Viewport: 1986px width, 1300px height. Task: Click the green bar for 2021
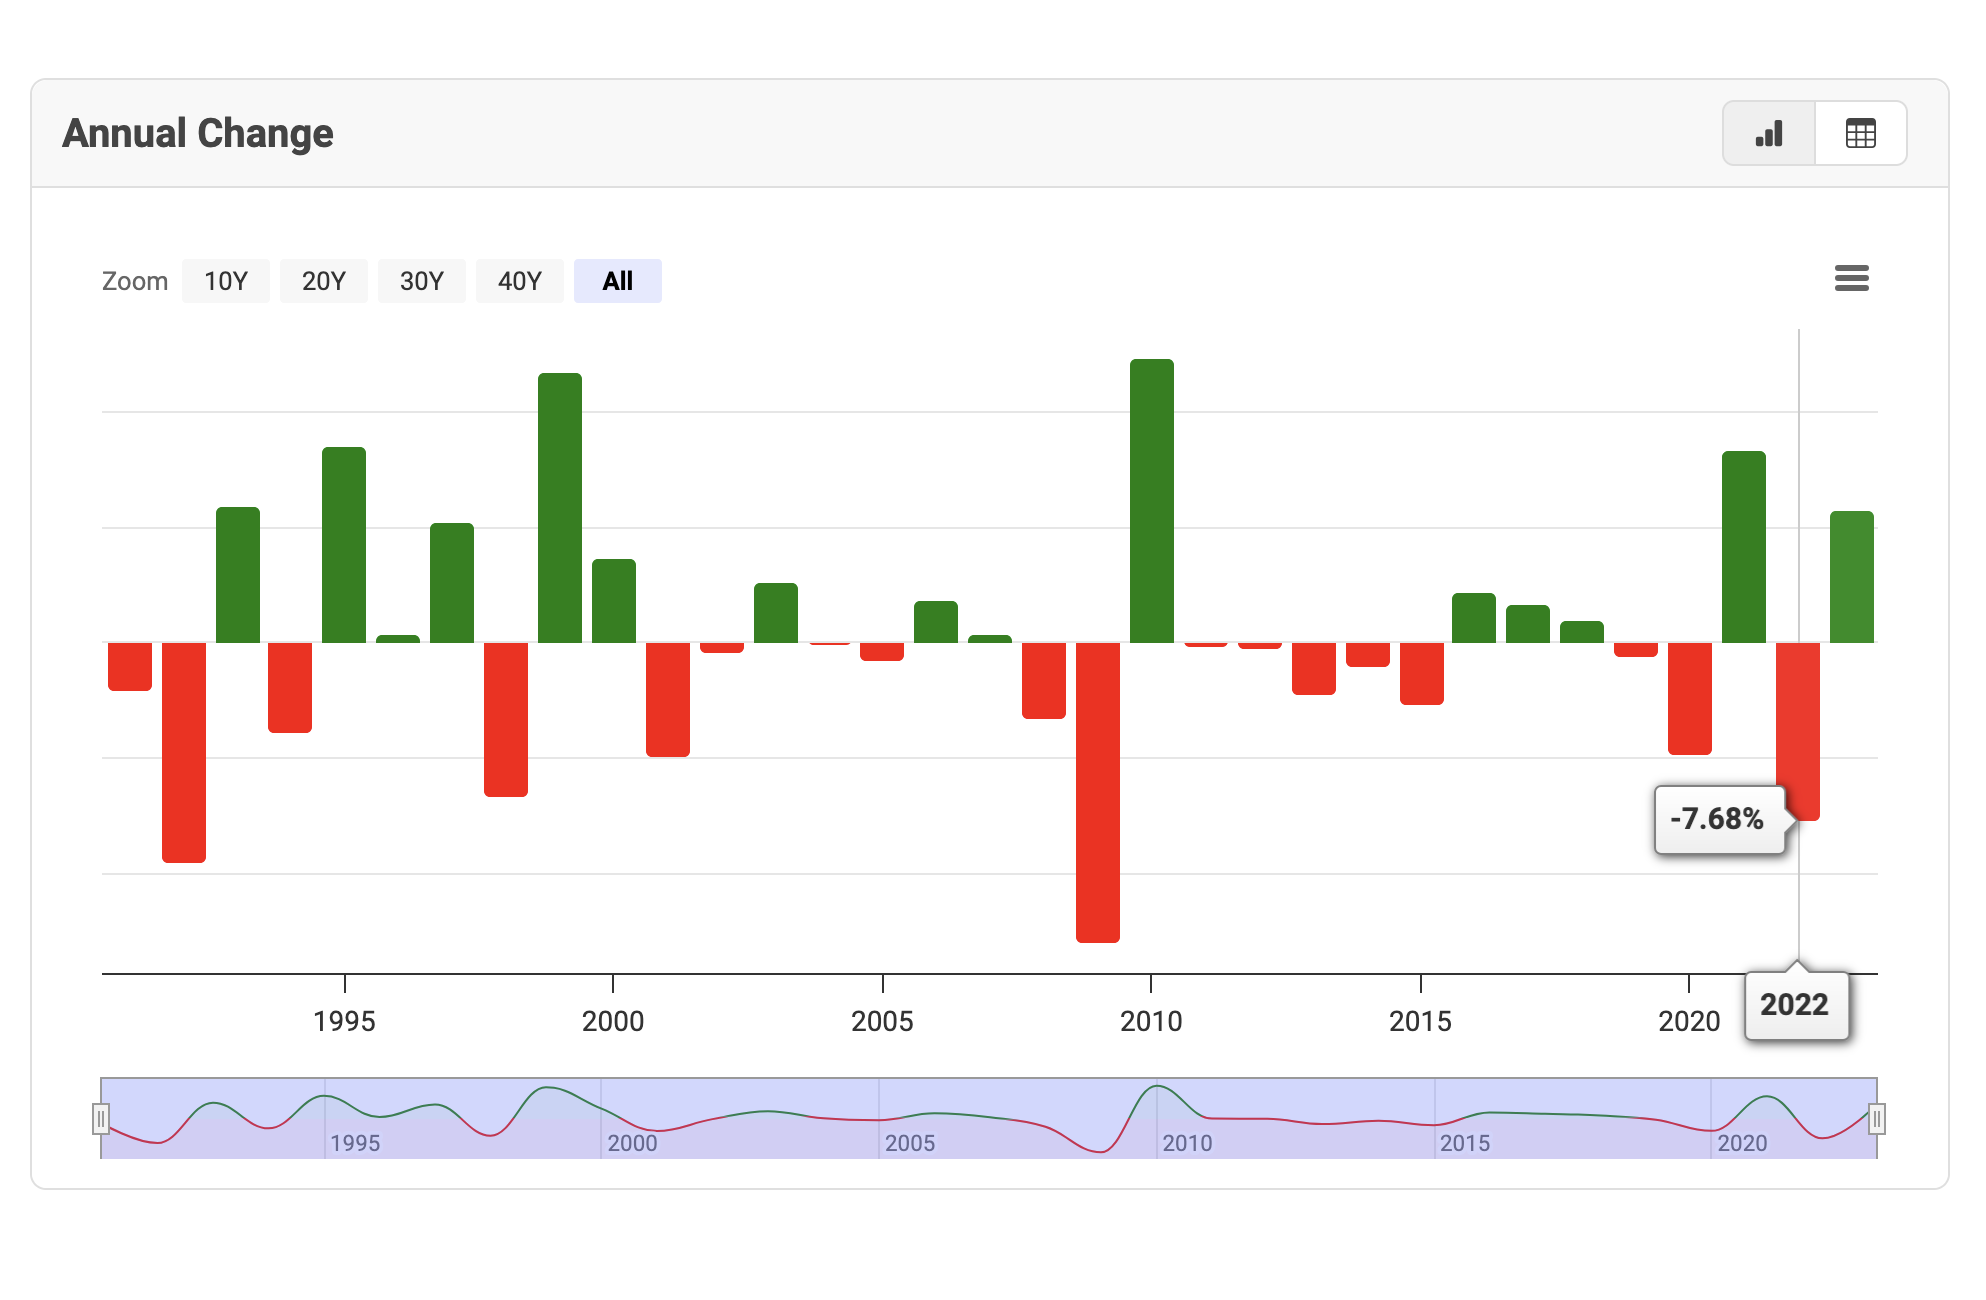[x=1744, y=546]
